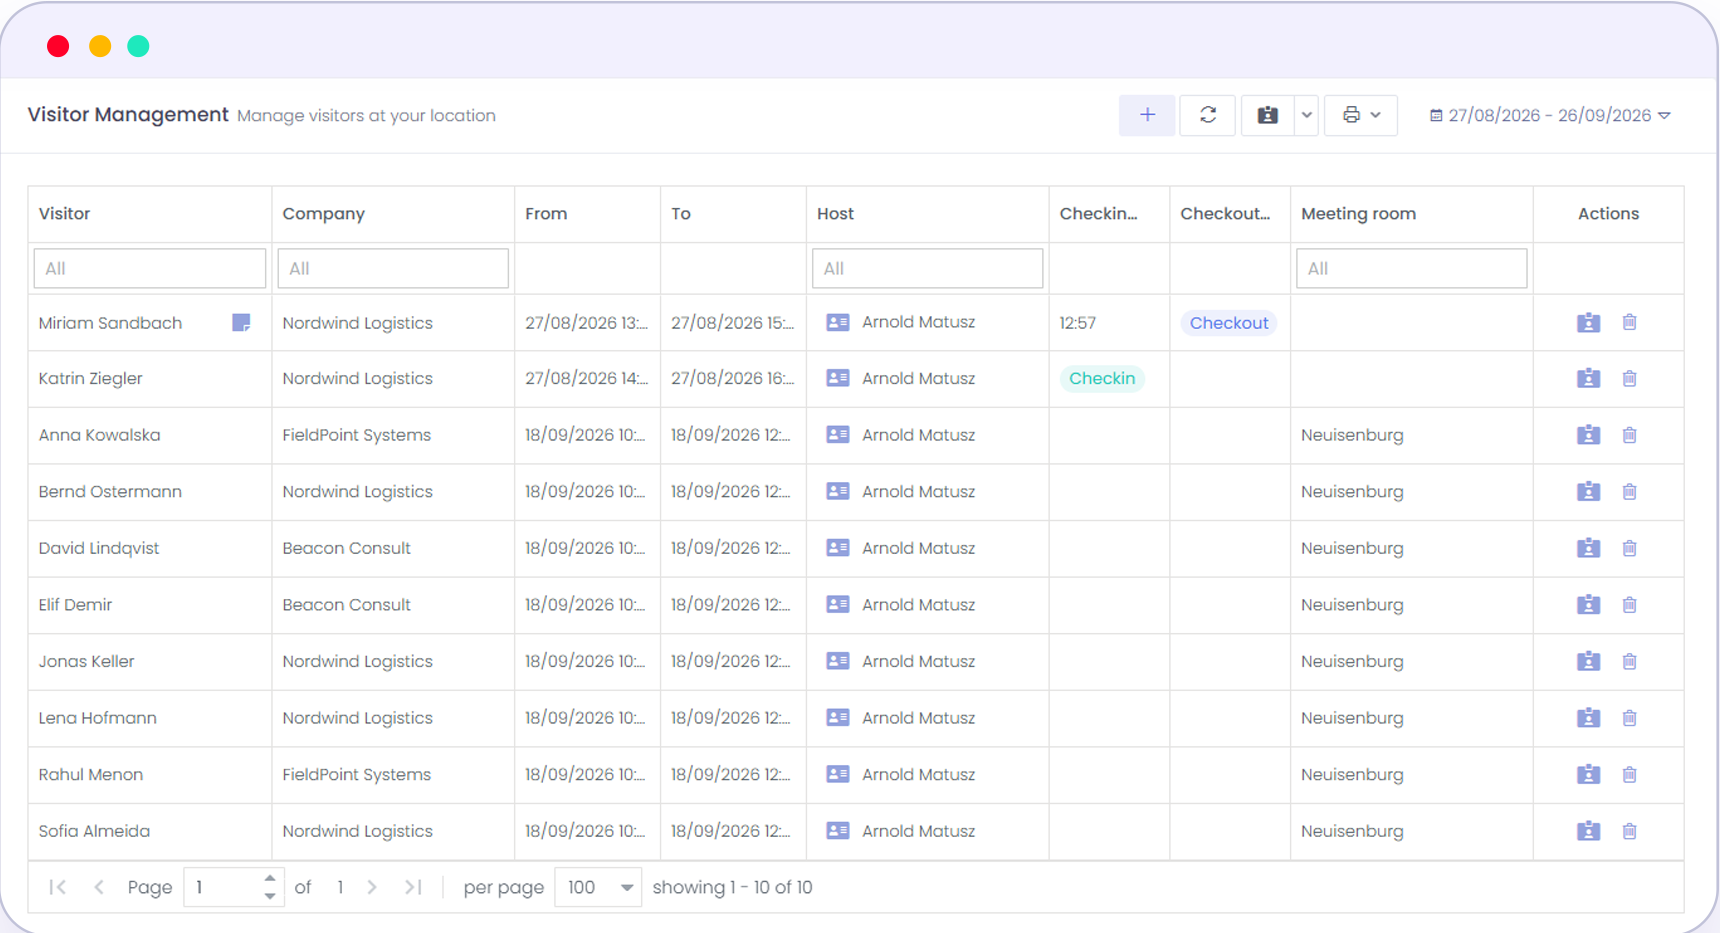The width and height of the screenshot is (1720, 933).
Task: Focus the Meeting room filter field
Action: [1412, 268]
